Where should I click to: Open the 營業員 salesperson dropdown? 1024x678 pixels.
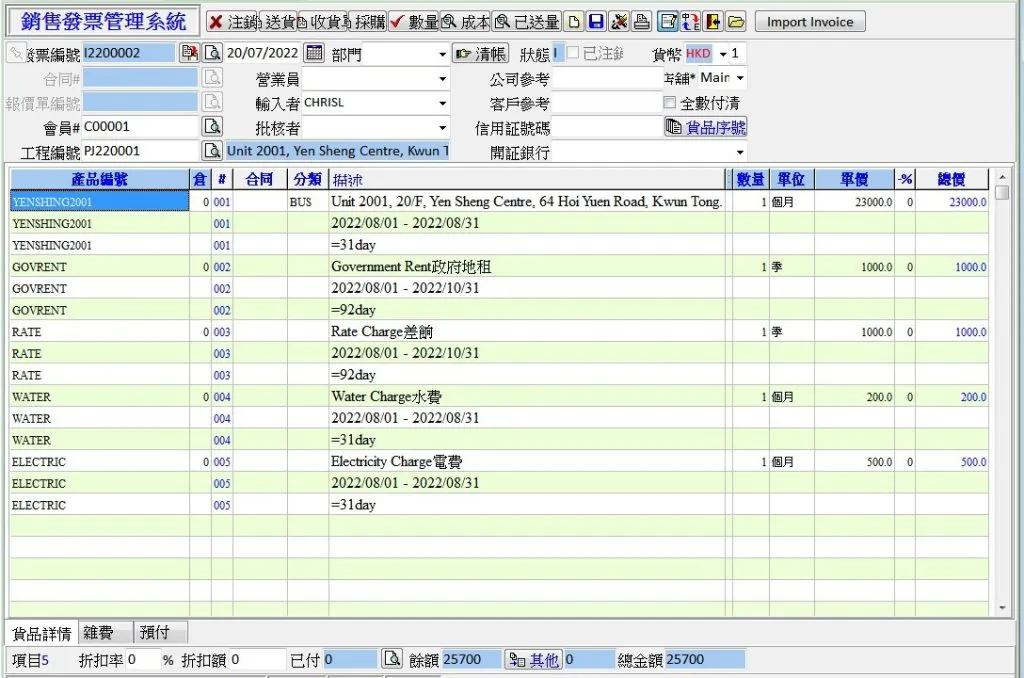442,79
